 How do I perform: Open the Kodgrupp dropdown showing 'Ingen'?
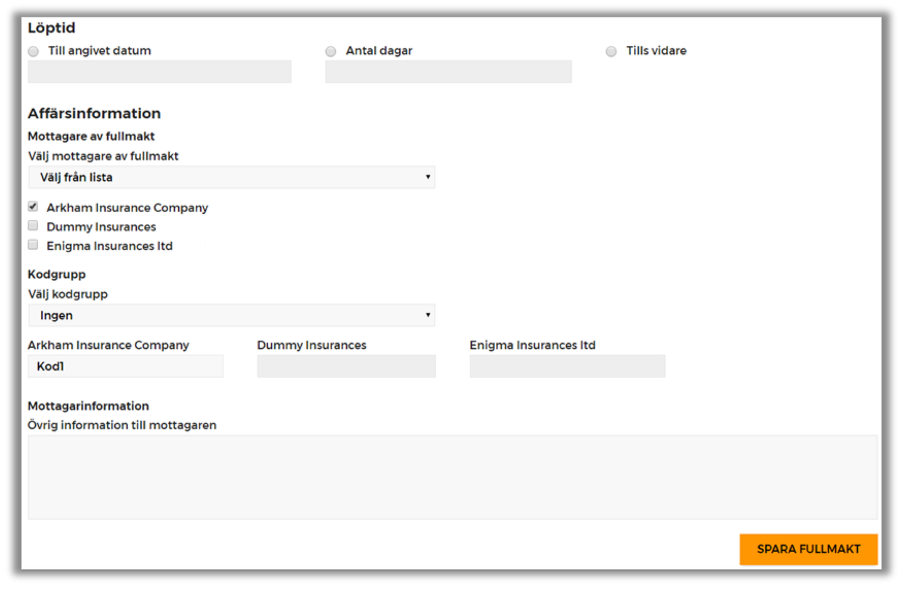(x=230, y=315)
